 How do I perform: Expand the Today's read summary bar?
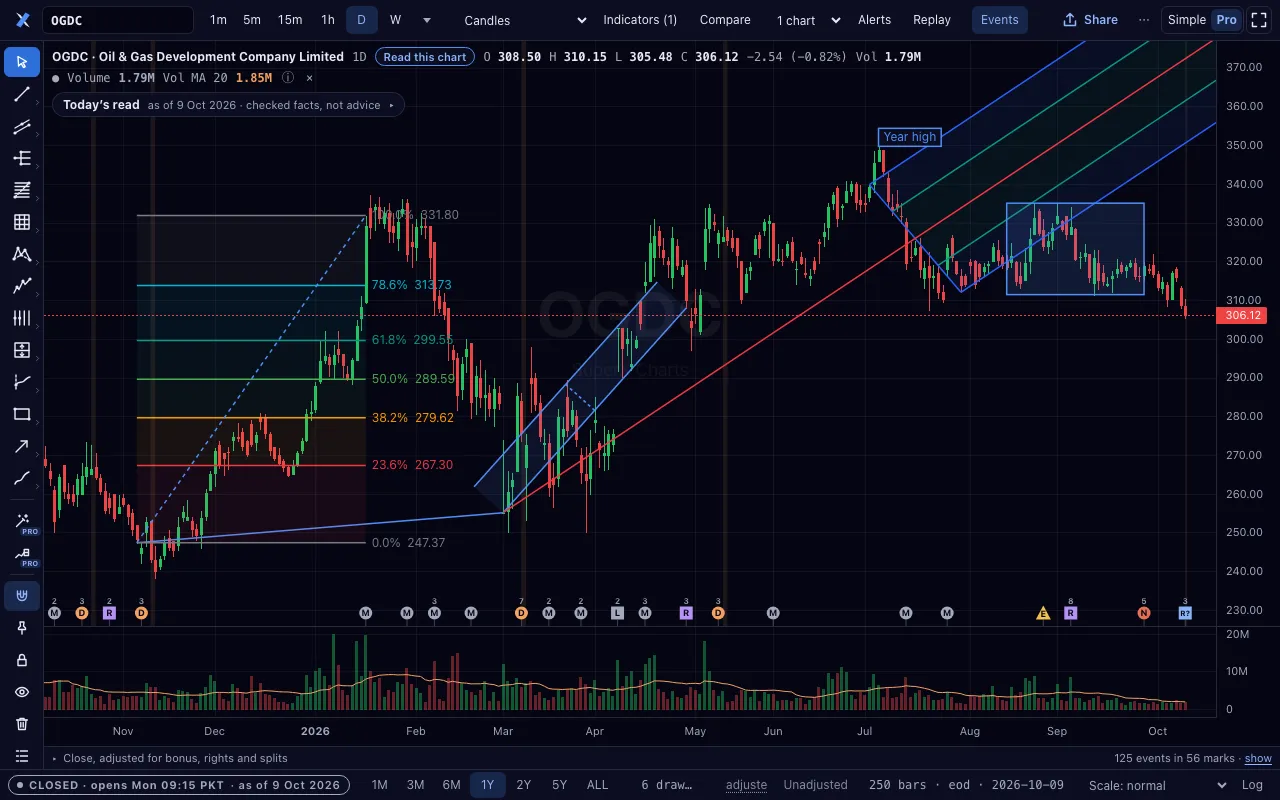[228, 105]
